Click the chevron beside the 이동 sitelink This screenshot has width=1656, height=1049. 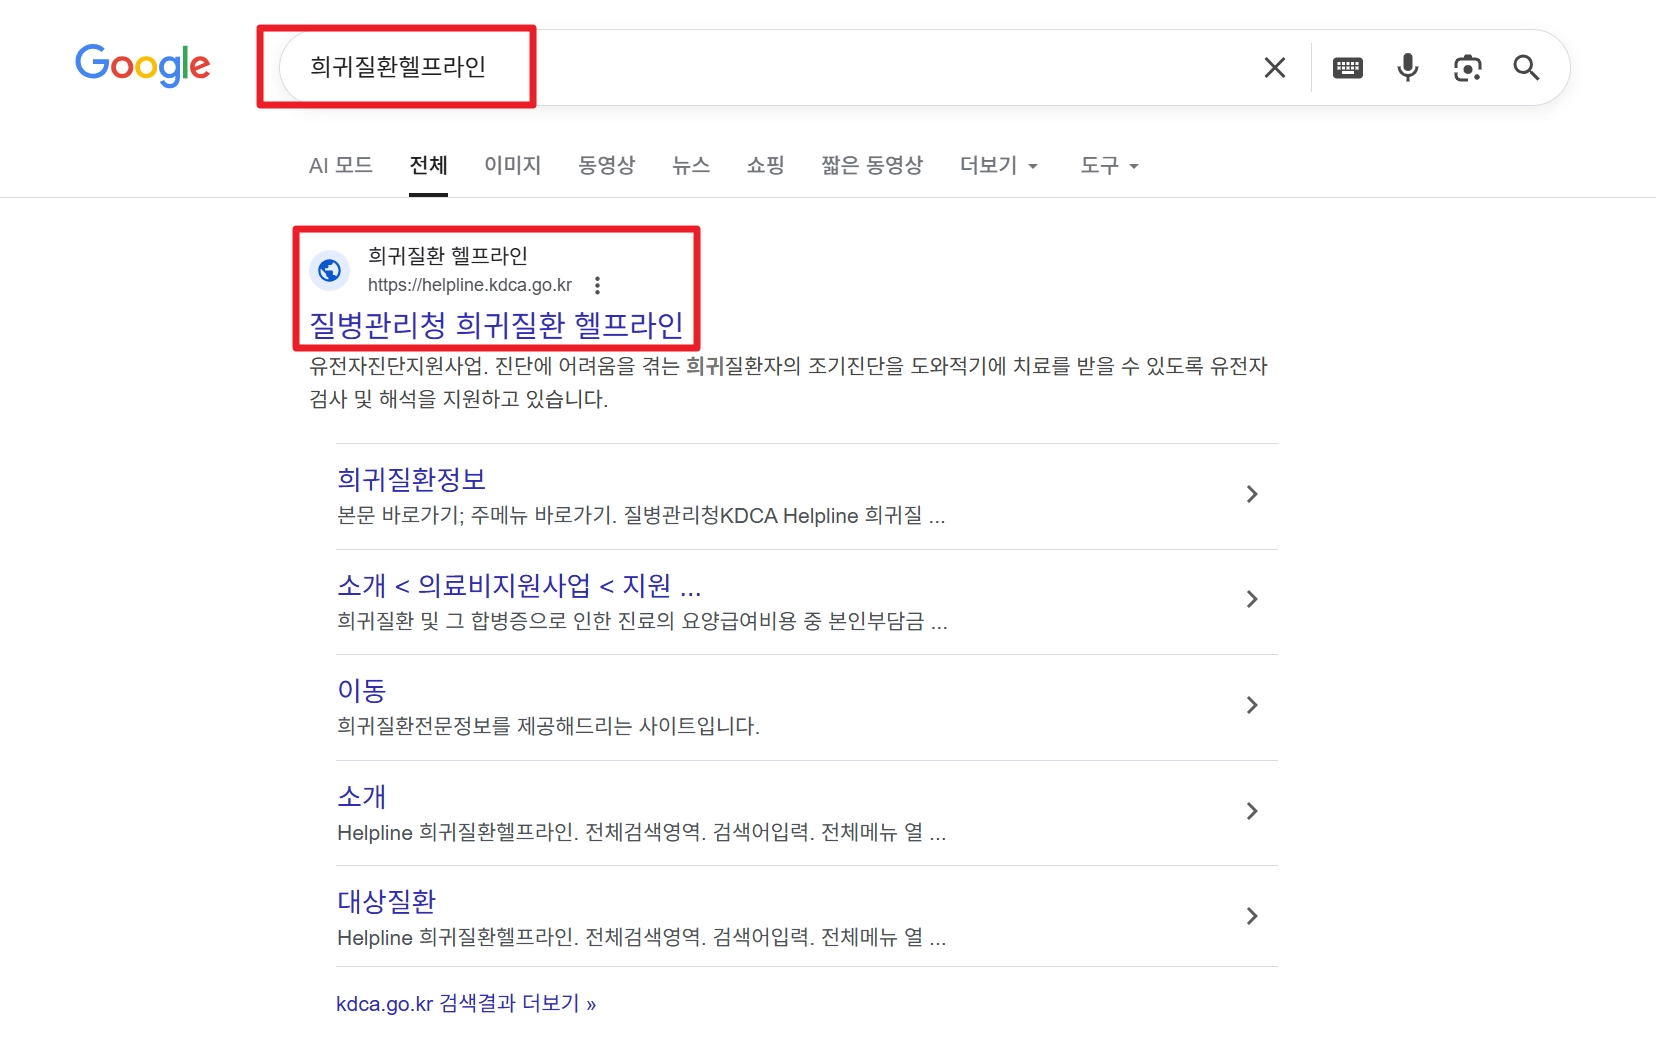(x=1251, y=705)
